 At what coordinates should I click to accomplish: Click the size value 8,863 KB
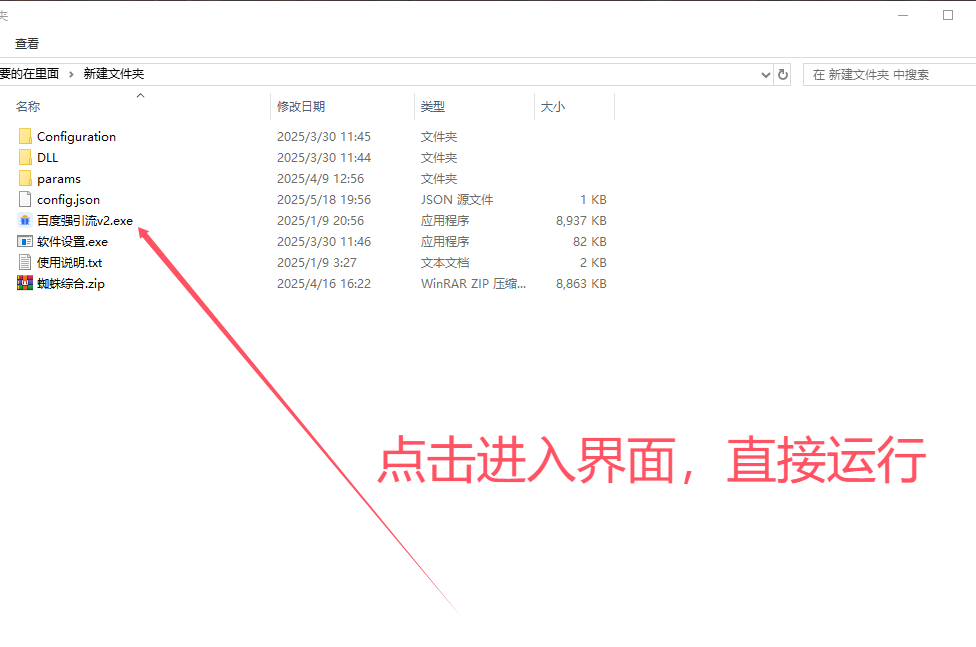click(x=581, y=283)
